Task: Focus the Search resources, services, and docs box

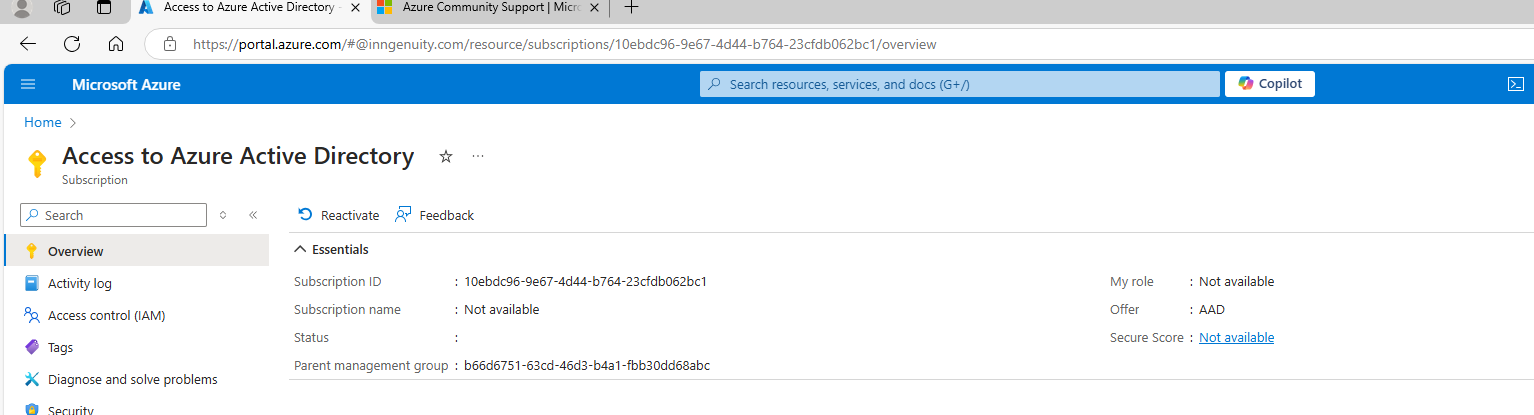Action: click(x=960, y=84)
